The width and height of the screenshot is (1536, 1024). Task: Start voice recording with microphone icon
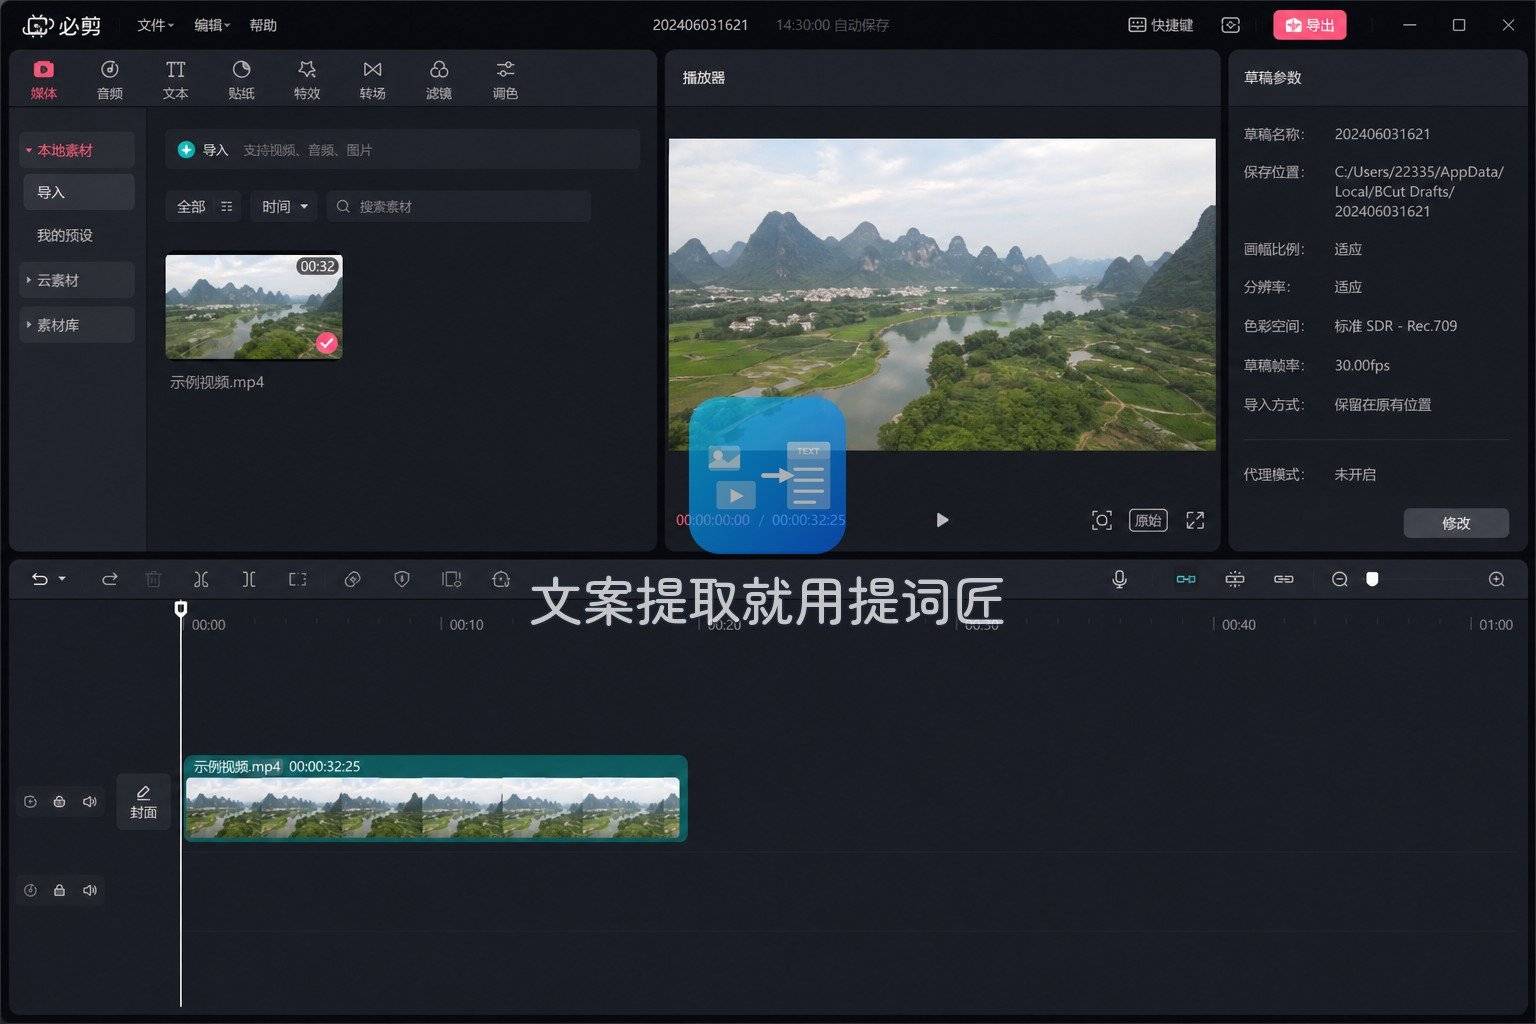pyautogui.click(x=1119, y=579)
